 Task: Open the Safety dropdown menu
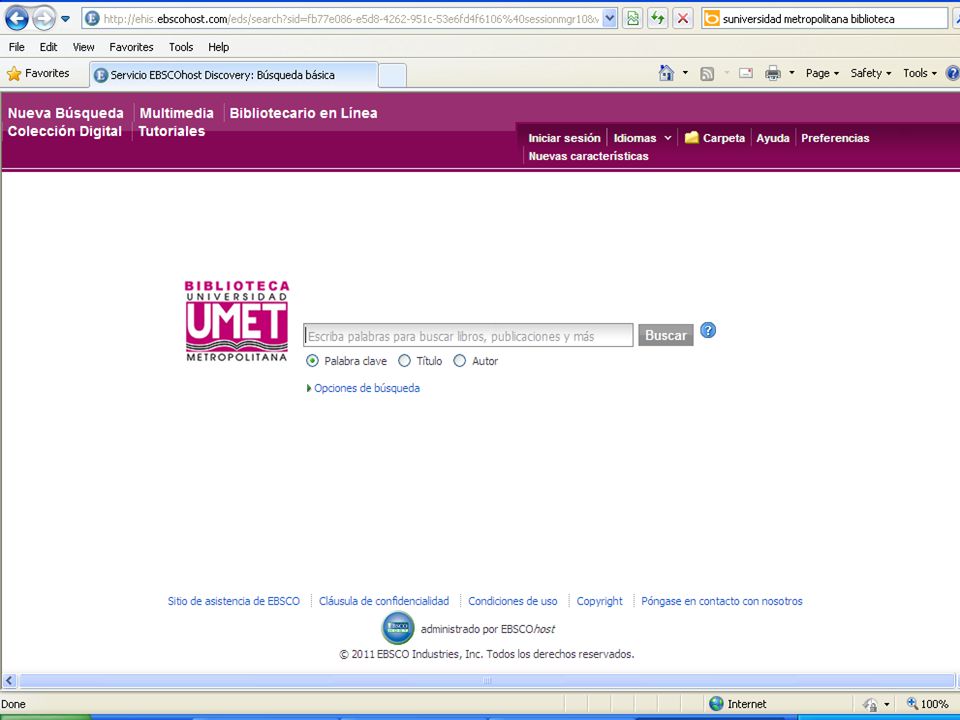[871, 73]
